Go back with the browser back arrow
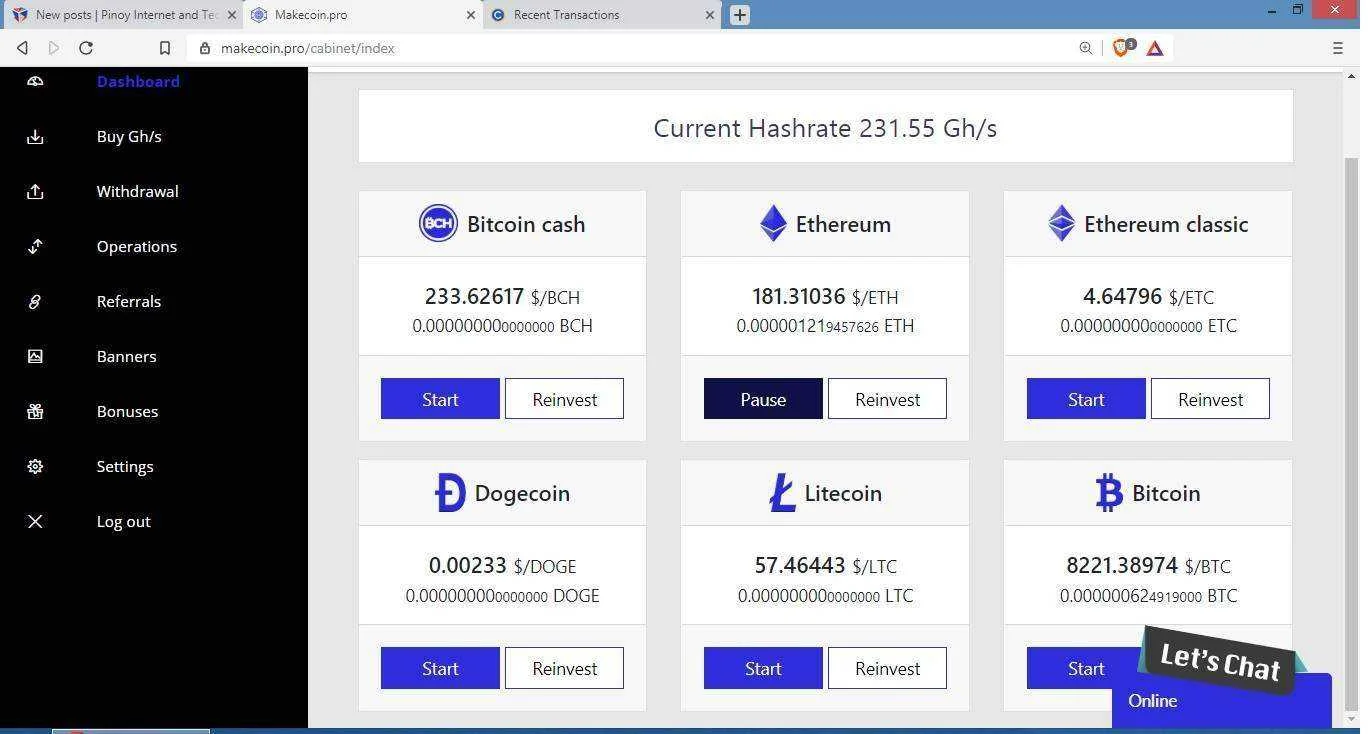Viewport: 1368px width, 734px height. [22, 48]
